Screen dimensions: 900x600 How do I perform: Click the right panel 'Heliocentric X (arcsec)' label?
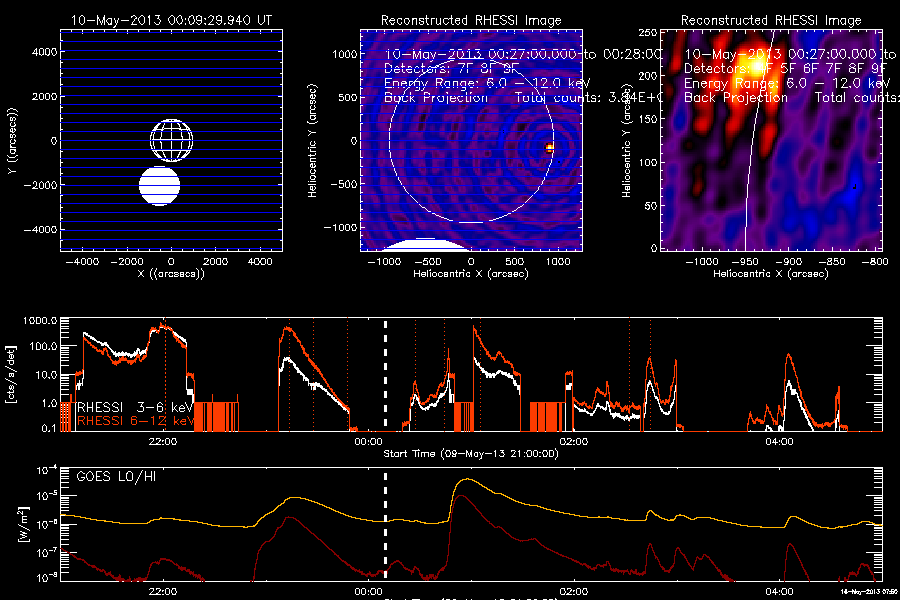pyautogui.click(x=771, y=274)
